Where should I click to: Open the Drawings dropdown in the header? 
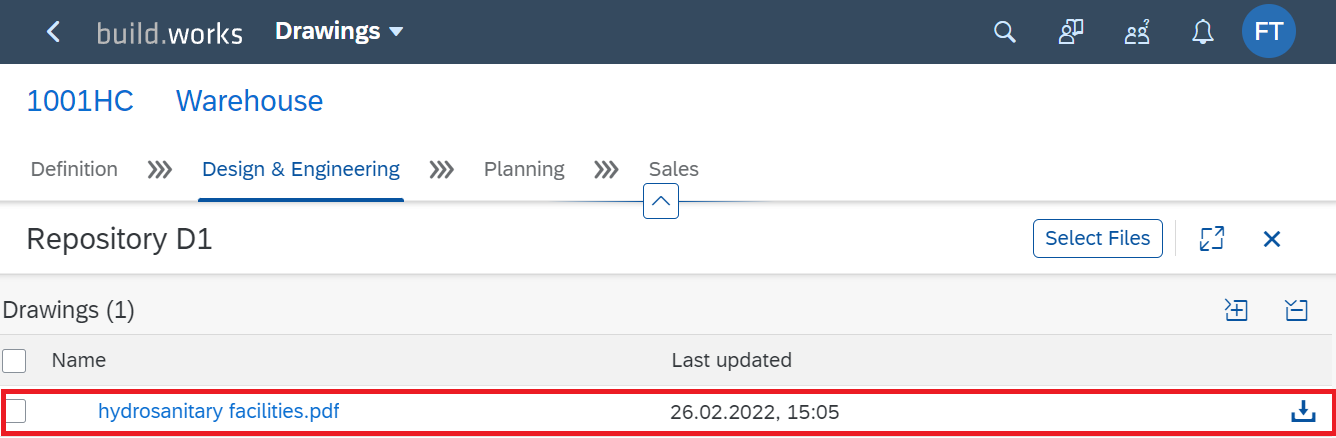(x=339, y=31)
